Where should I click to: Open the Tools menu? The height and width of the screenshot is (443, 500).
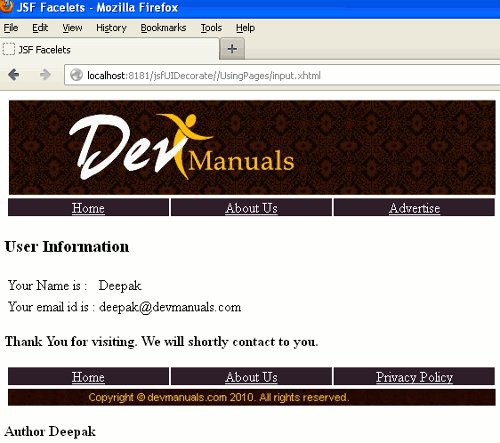point(211,28)
